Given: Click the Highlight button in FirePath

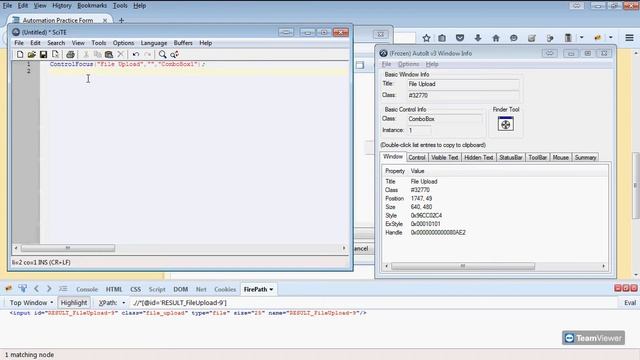Looking at the screenshot, I should (x=74, y=302).
